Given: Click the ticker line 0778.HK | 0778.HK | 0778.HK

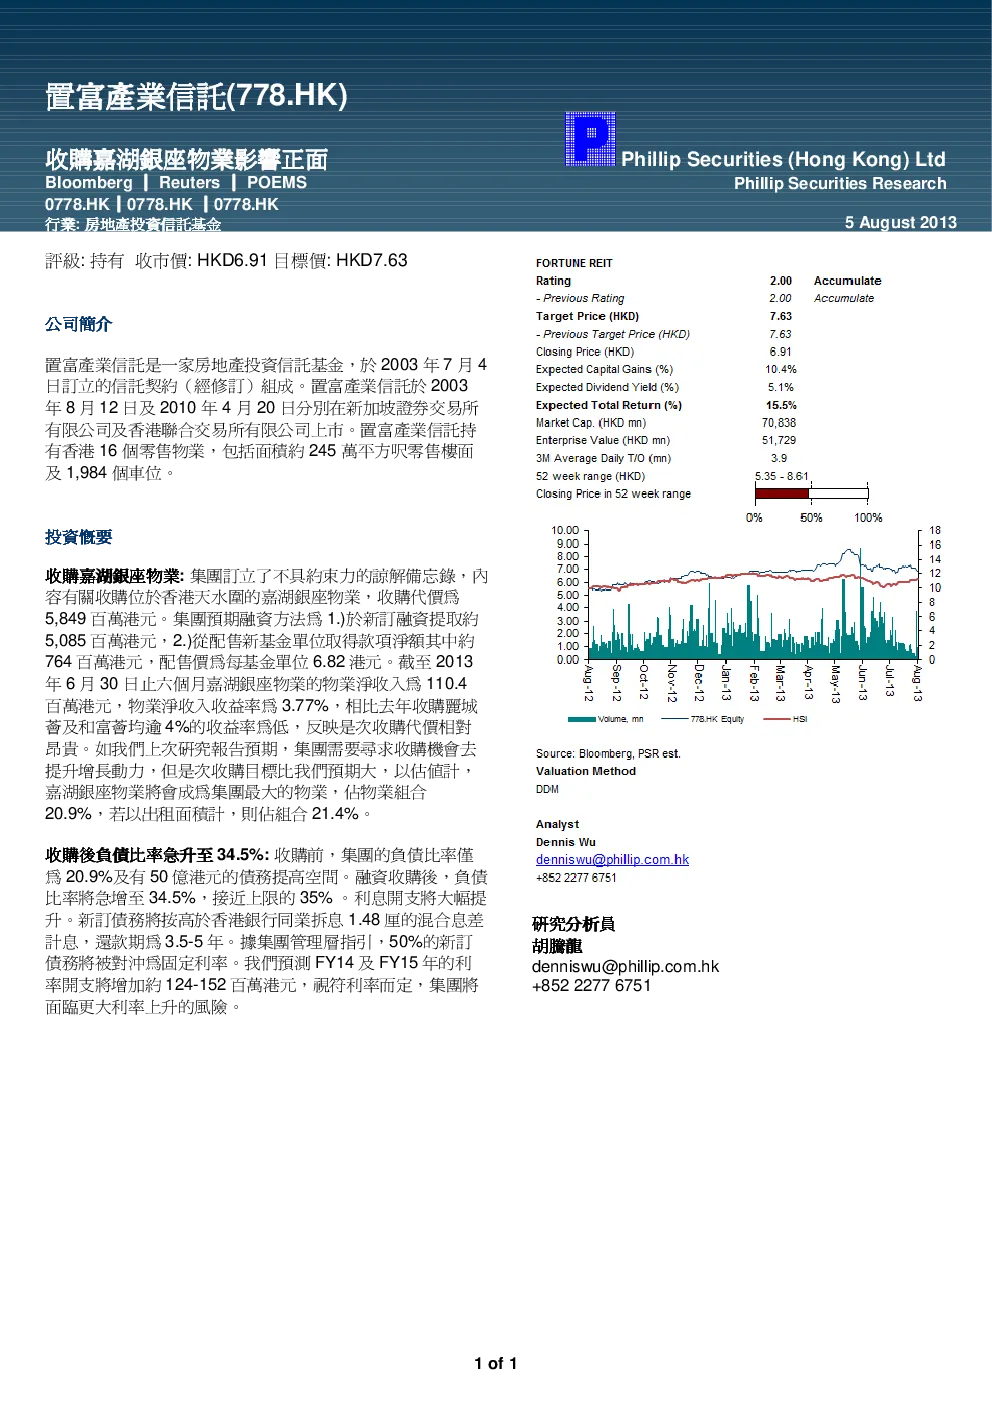Looking at the screenshot, I should (x=162, y=204).
